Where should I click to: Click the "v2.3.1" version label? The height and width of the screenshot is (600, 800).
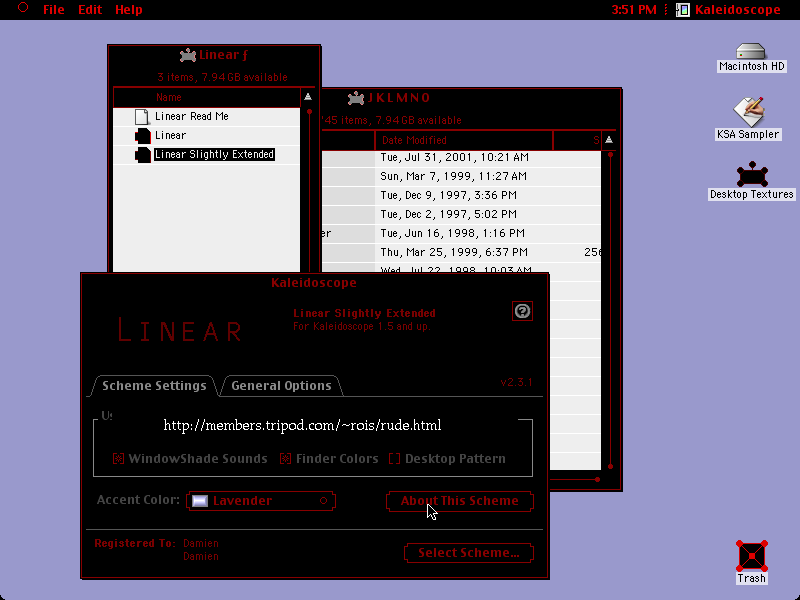point(516,383)
